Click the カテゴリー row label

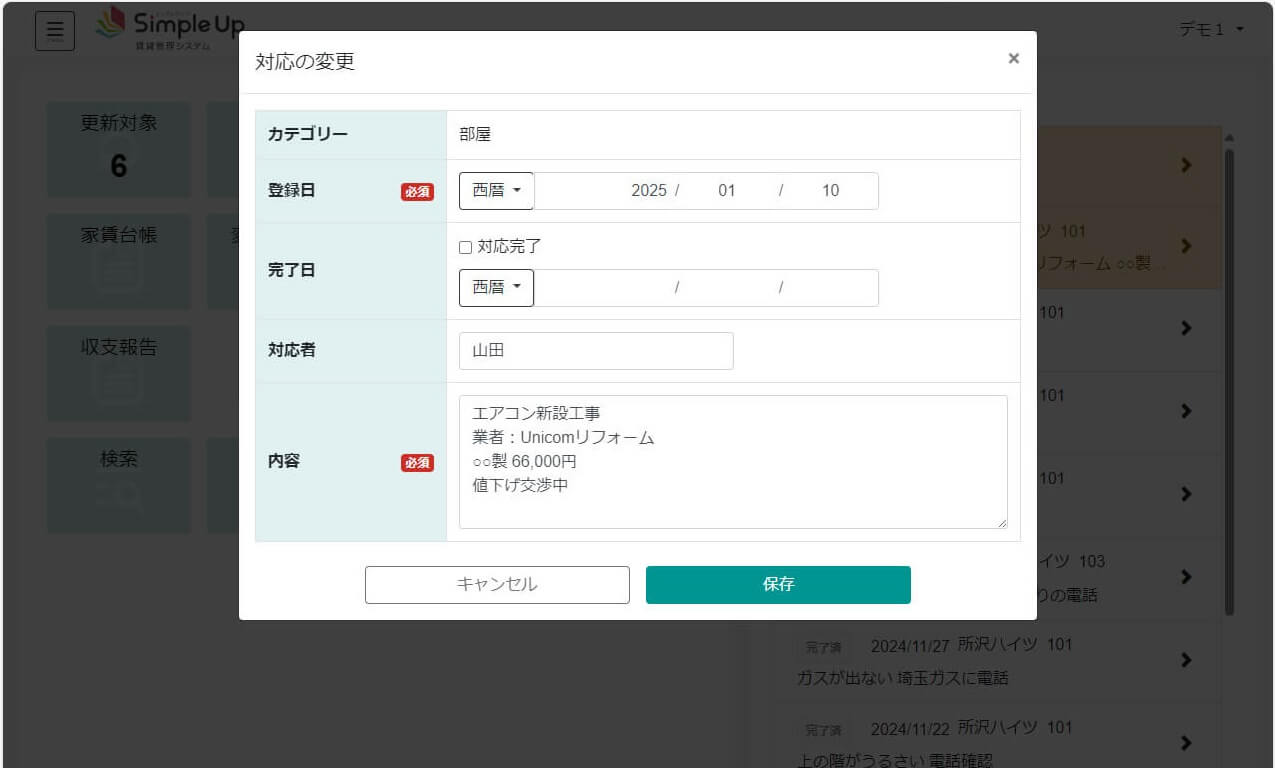[308, 135]
